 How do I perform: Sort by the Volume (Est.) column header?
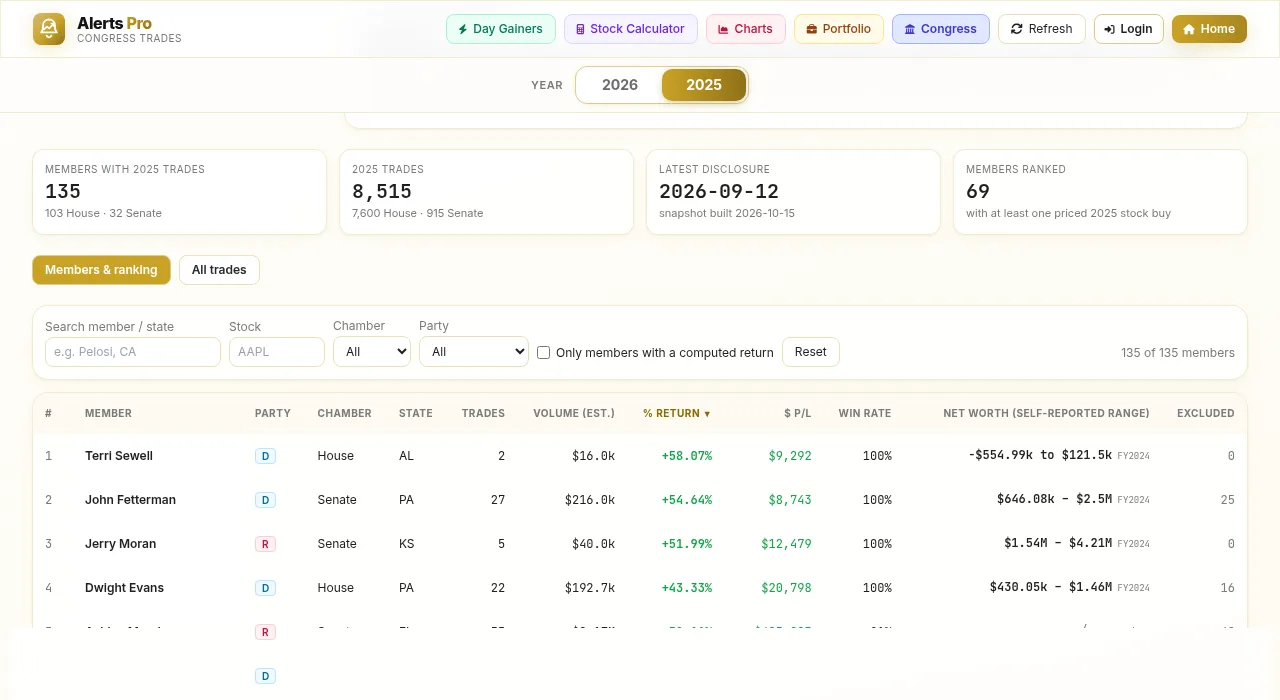(574, 413)
